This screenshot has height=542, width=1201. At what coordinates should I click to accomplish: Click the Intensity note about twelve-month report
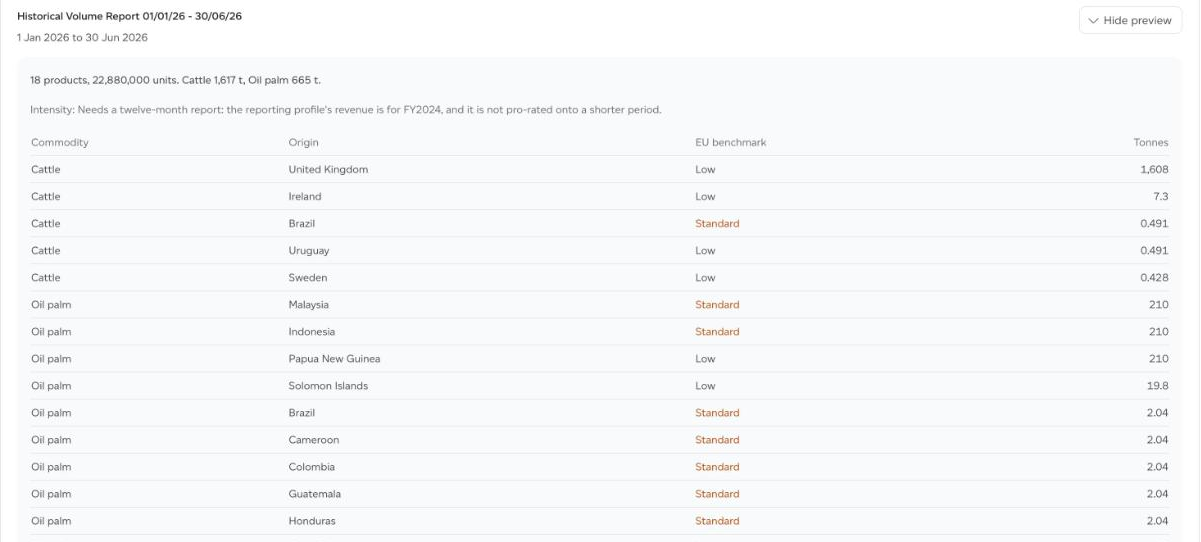[346, 110]
